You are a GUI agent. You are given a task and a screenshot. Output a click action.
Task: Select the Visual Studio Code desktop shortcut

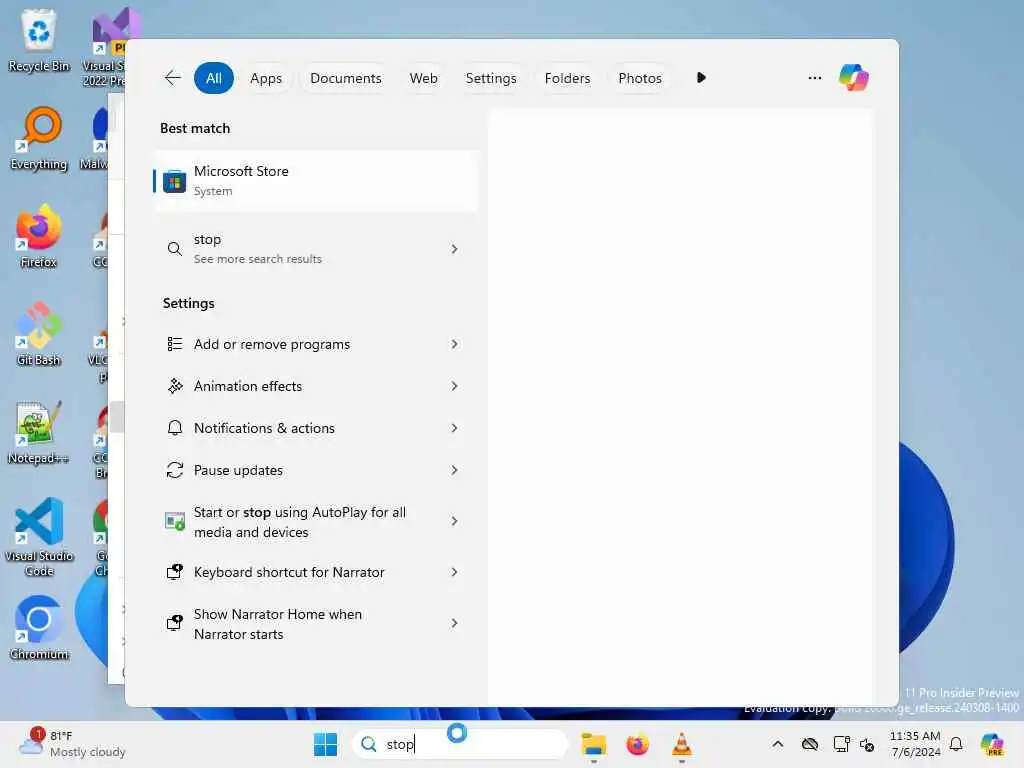tap(39, 537)
